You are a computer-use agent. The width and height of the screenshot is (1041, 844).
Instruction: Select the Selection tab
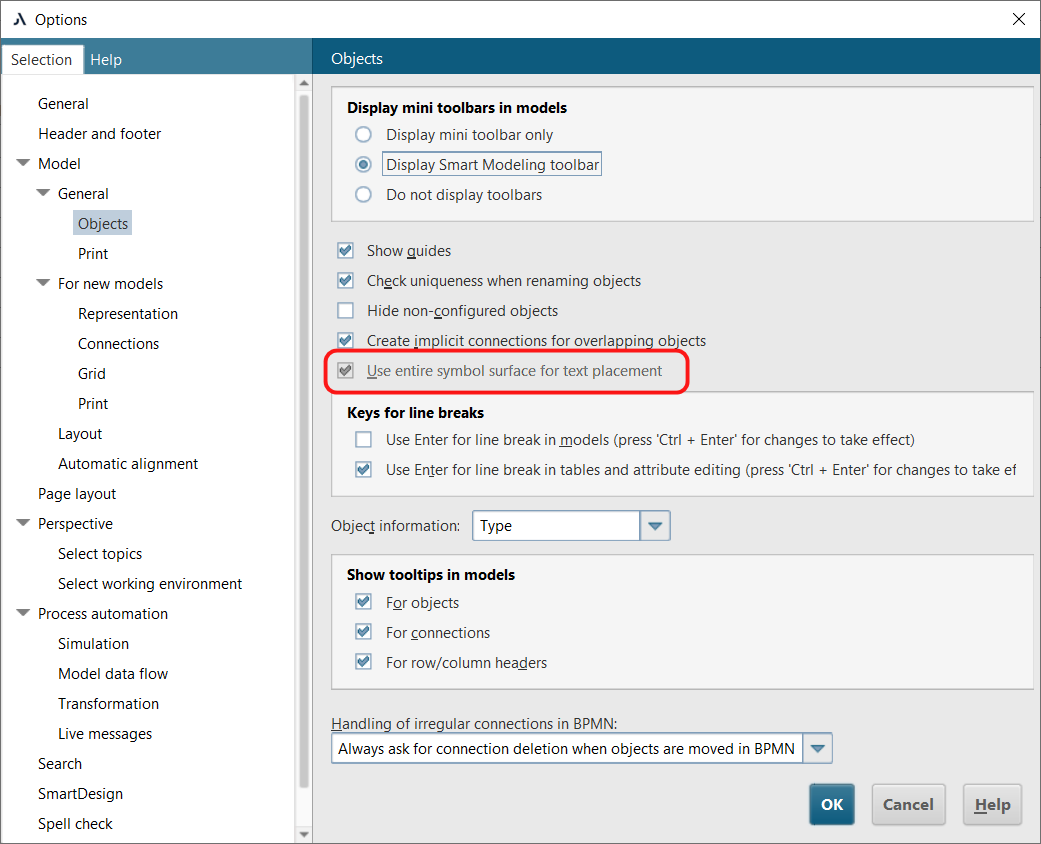42,59
